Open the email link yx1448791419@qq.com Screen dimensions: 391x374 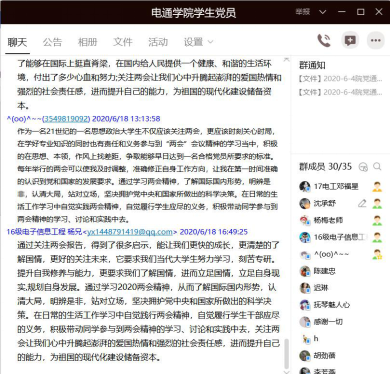(x=130, y=232)
